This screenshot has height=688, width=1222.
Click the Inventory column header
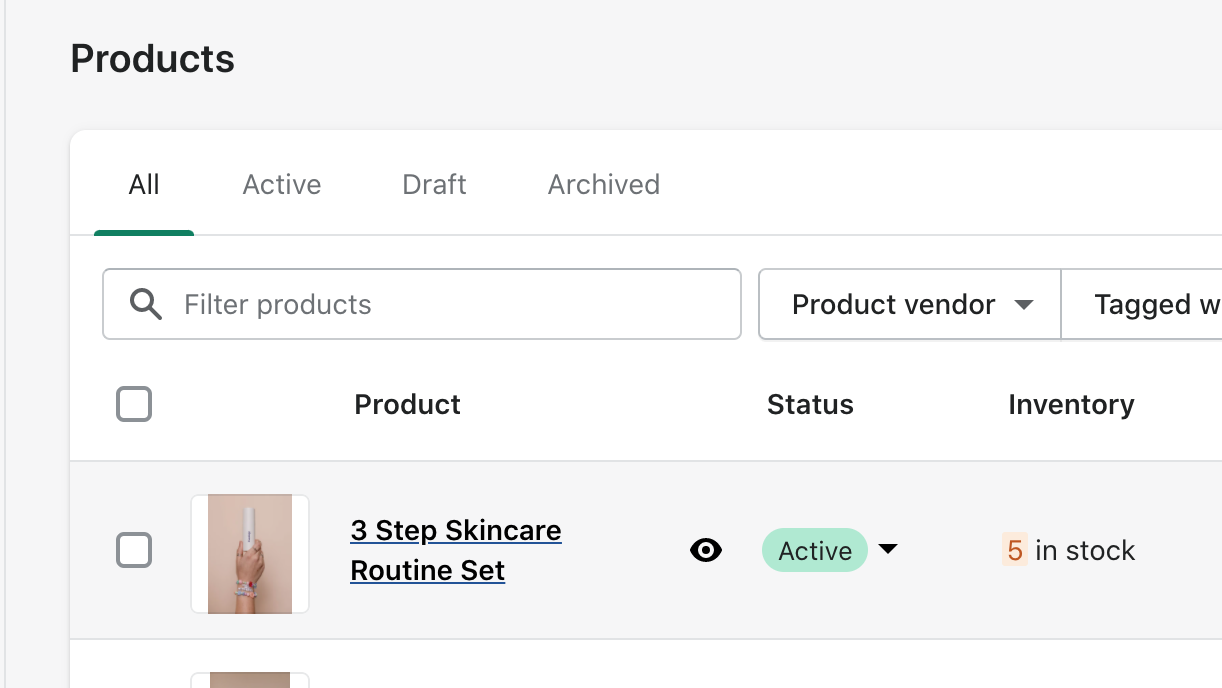[x=1071, y=404]
